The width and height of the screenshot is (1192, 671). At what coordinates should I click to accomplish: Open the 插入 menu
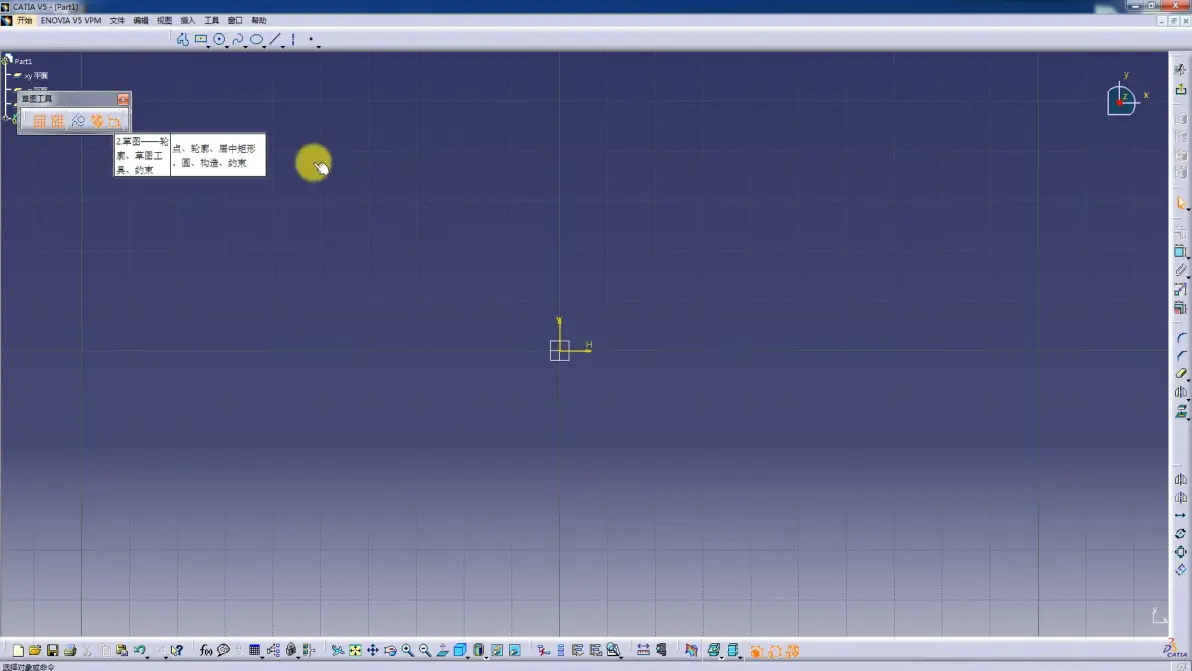pyautogui.click(x=188, y=21)
